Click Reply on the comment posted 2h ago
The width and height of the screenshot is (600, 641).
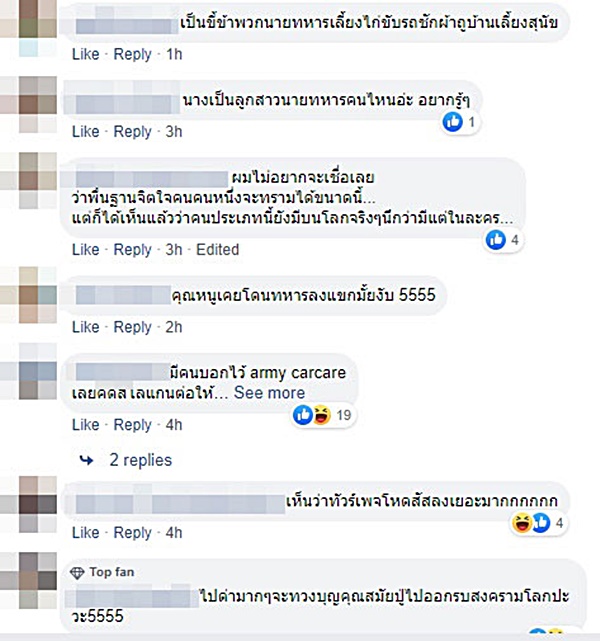(132, 327)
